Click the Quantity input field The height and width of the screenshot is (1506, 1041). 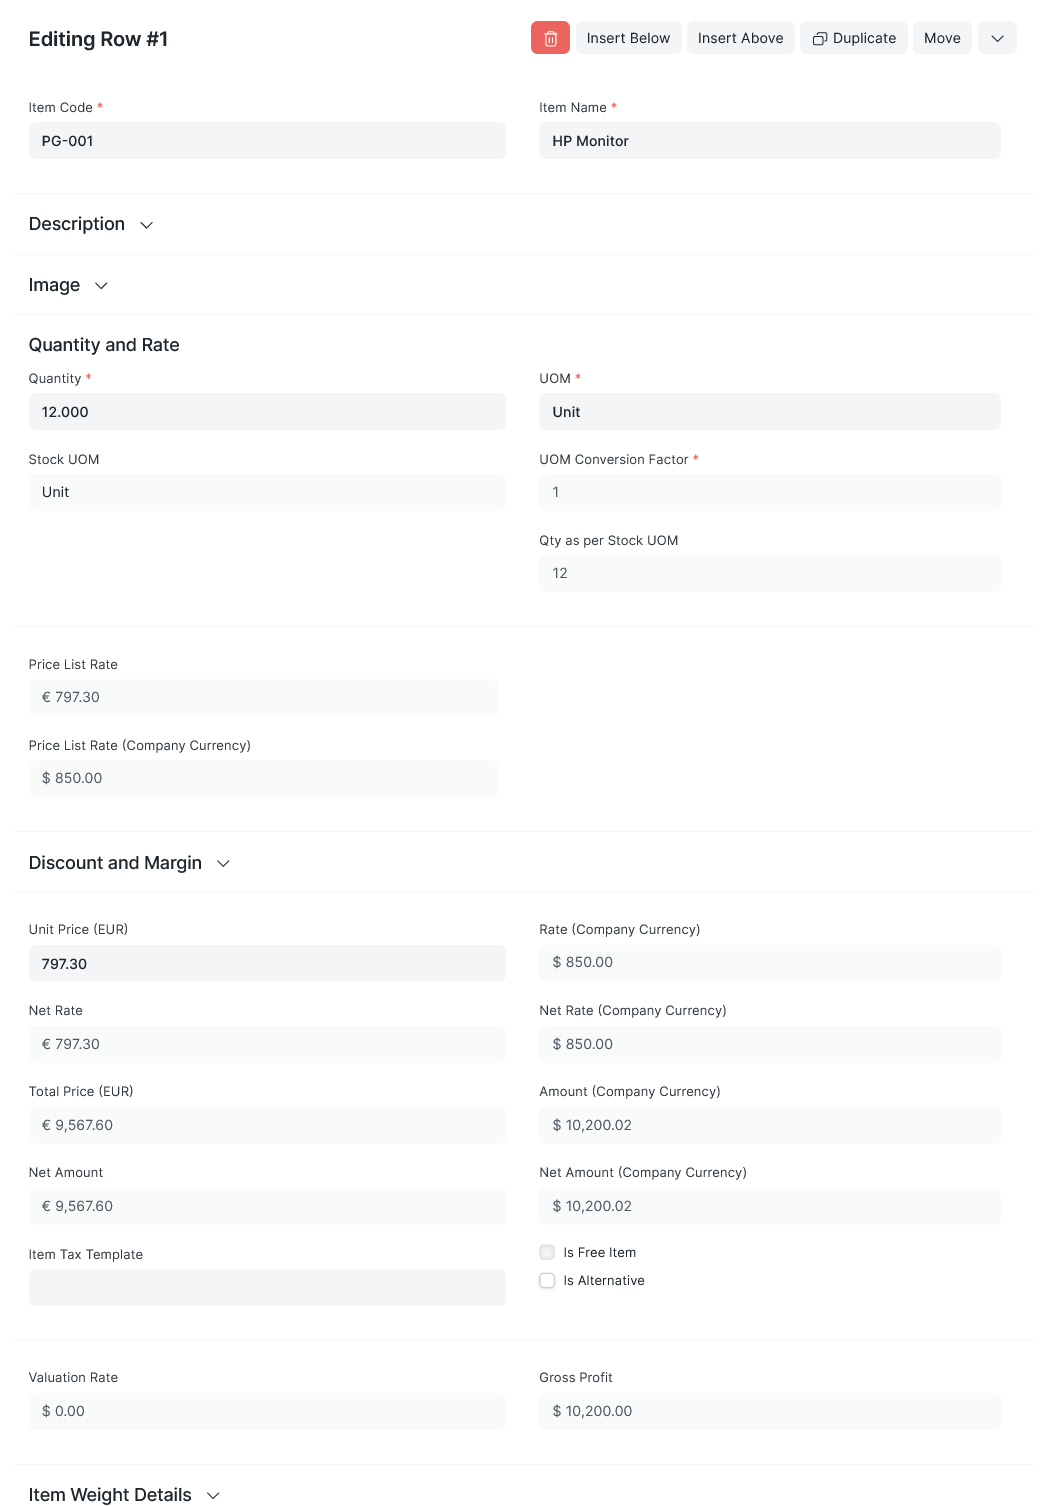tap(267, 412)
